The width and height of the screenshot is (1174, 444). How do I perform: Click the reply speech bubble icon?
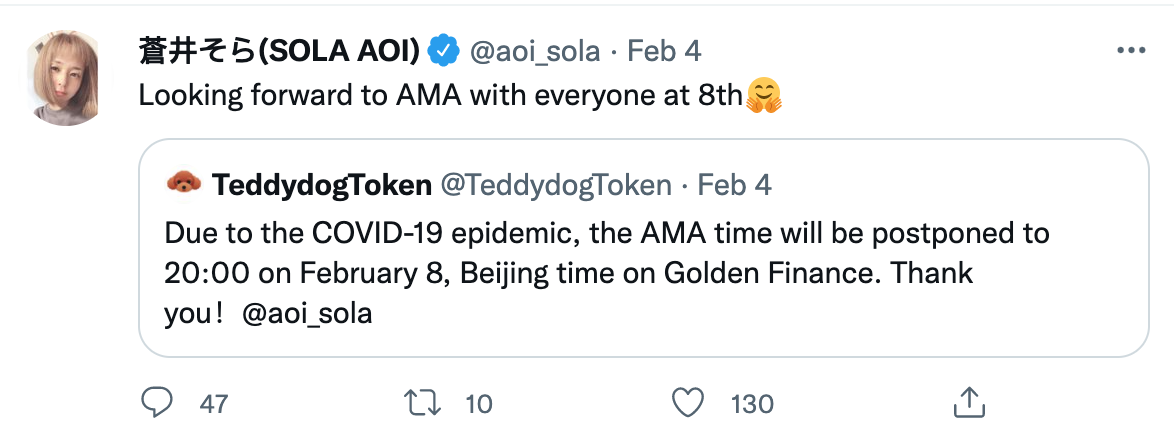tap(157, 403)
